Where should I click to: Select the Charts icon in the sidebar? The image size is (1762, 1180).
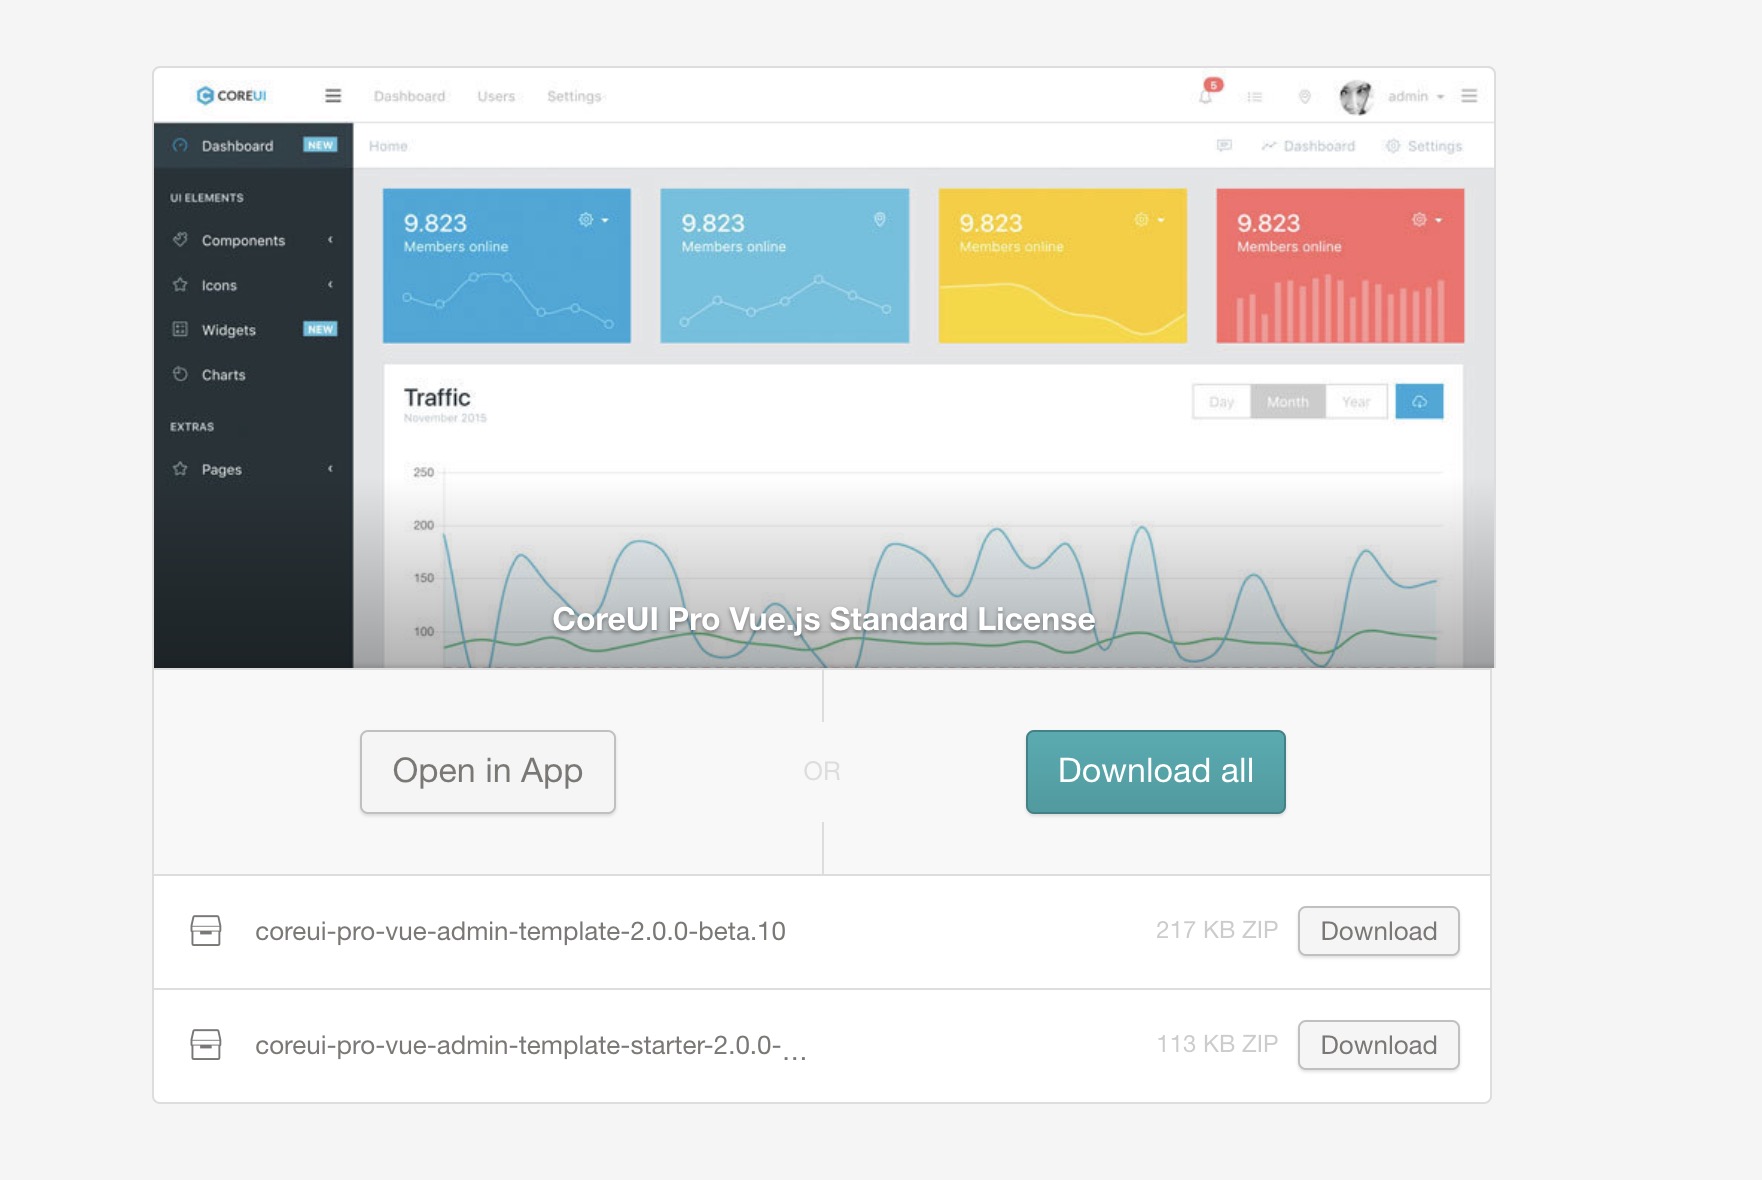coord(181,374)
